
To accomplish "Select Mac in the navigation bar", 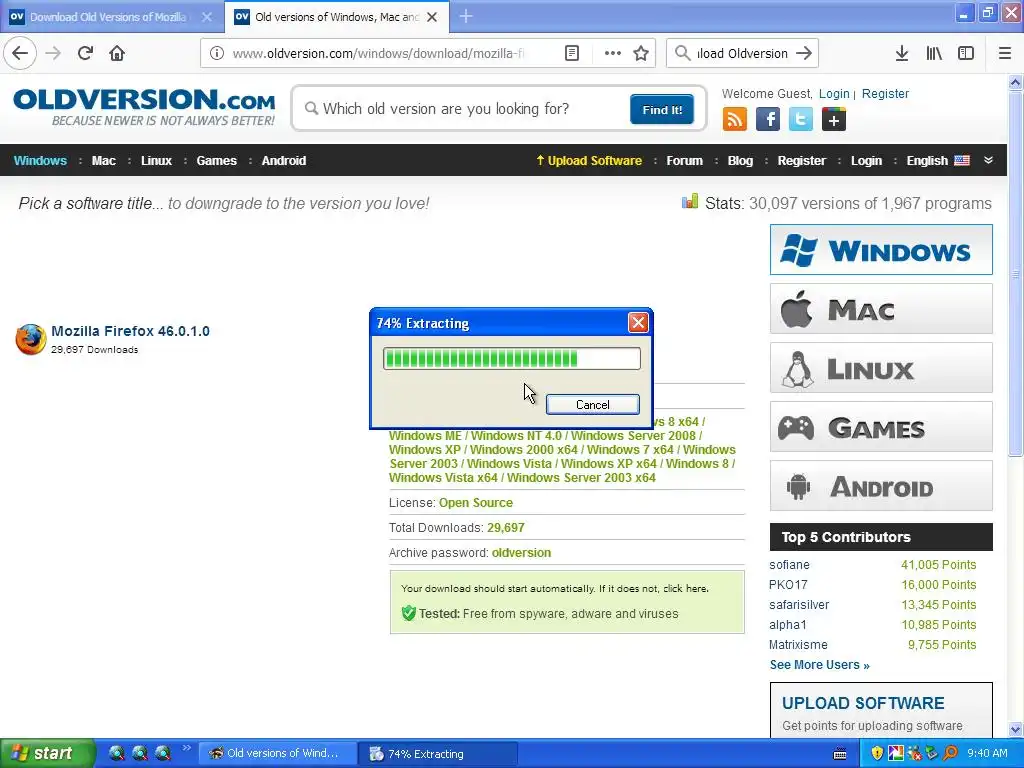I will 104,161.
